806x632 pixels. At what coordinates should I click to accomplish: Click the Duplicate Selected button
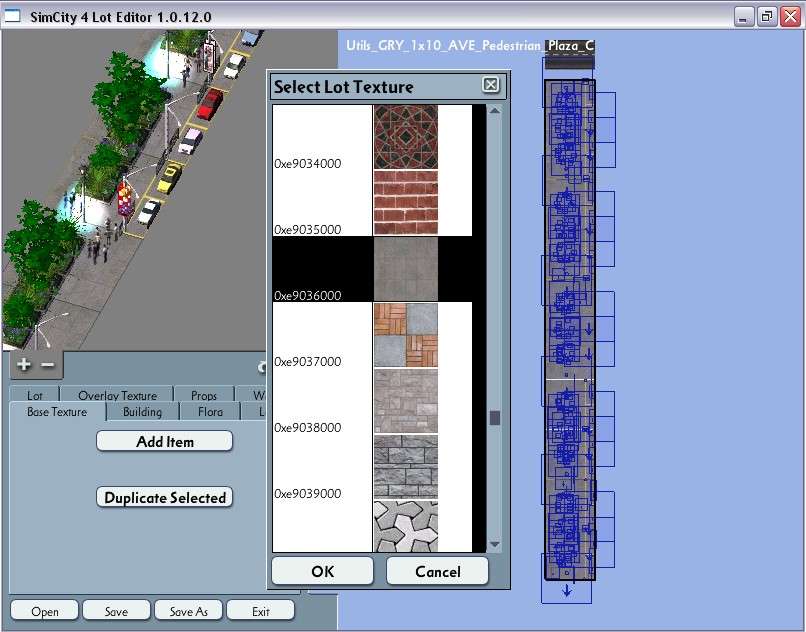tap(164, 497)
